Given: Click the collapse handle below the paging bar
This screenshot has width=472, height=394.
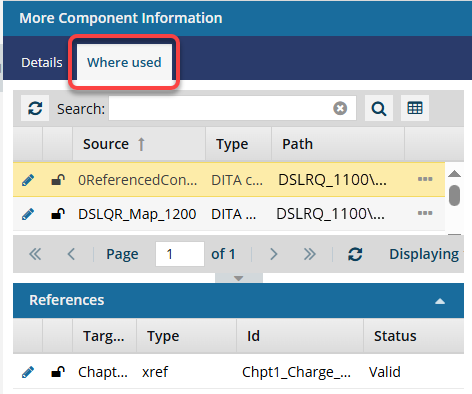Looking at the screenshot, I should click(x=239, y=278).
